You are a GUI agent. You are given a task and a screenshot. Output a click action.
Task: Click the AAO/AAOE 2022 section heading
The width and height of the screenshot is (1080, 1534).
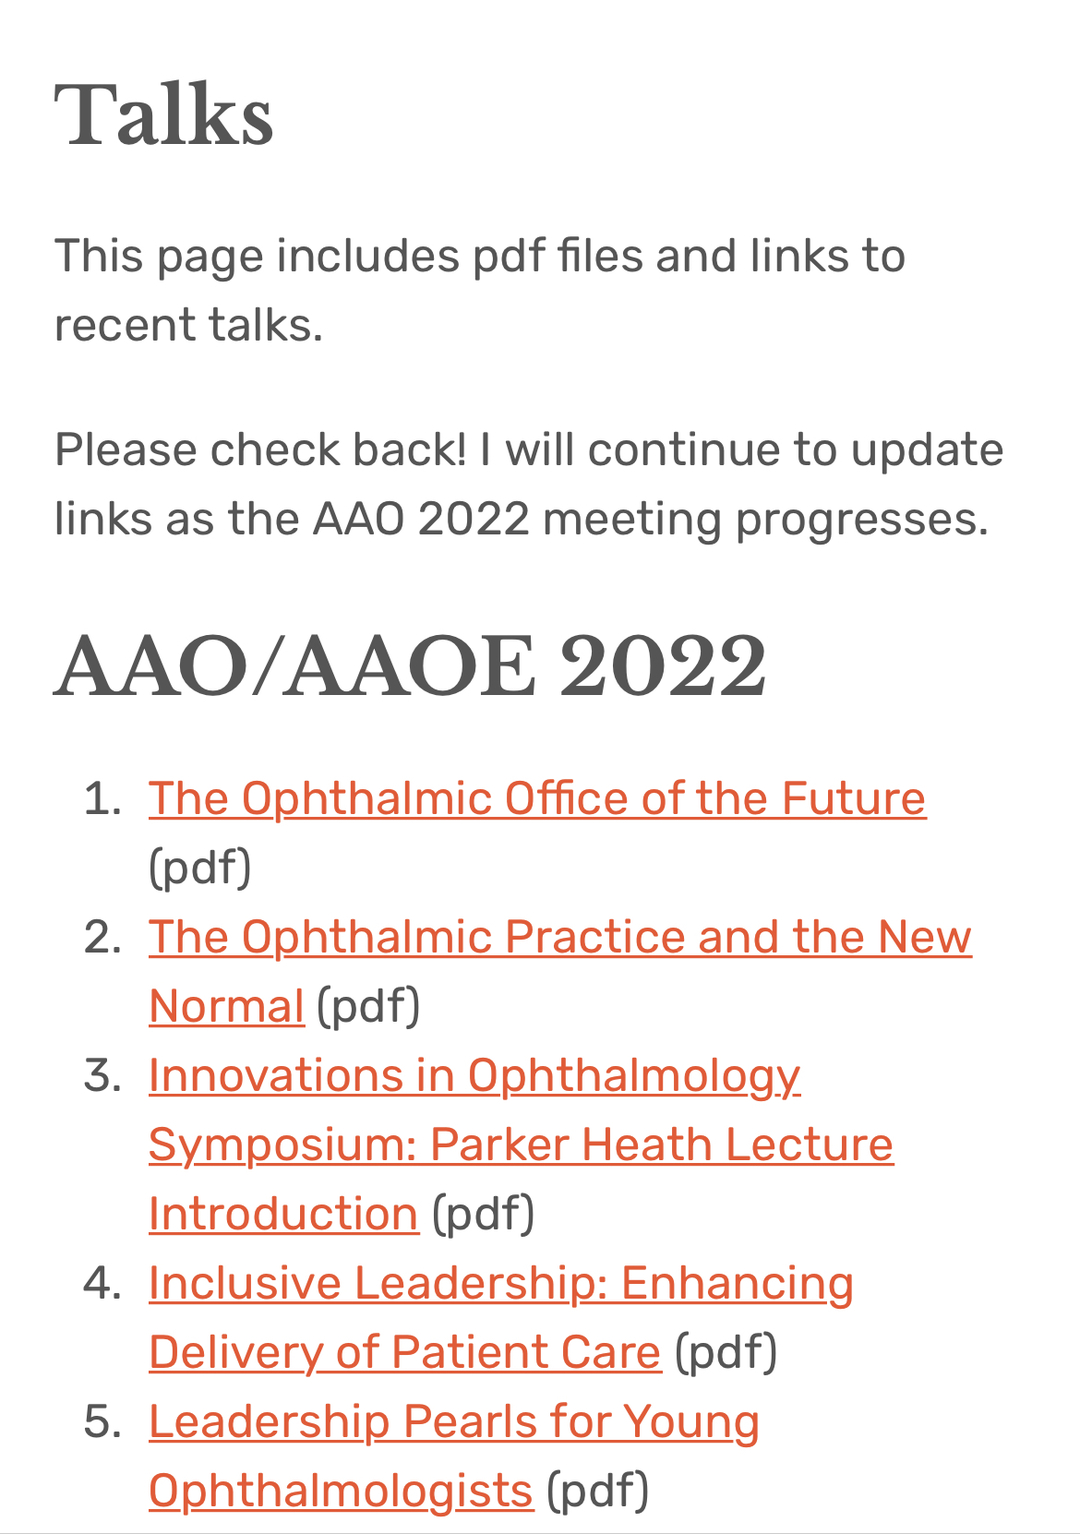pos(410,666)
